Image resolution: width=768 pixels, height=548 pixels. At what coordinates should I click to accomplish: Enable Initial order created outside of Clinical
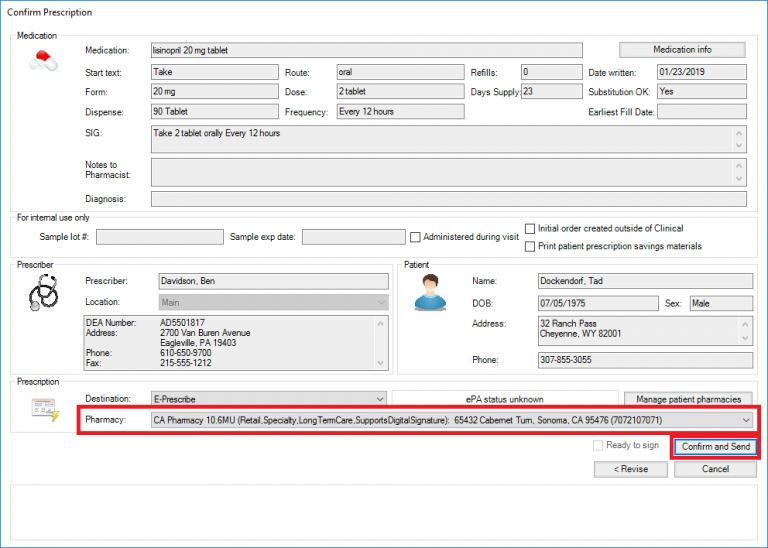[x=530, y=228]
